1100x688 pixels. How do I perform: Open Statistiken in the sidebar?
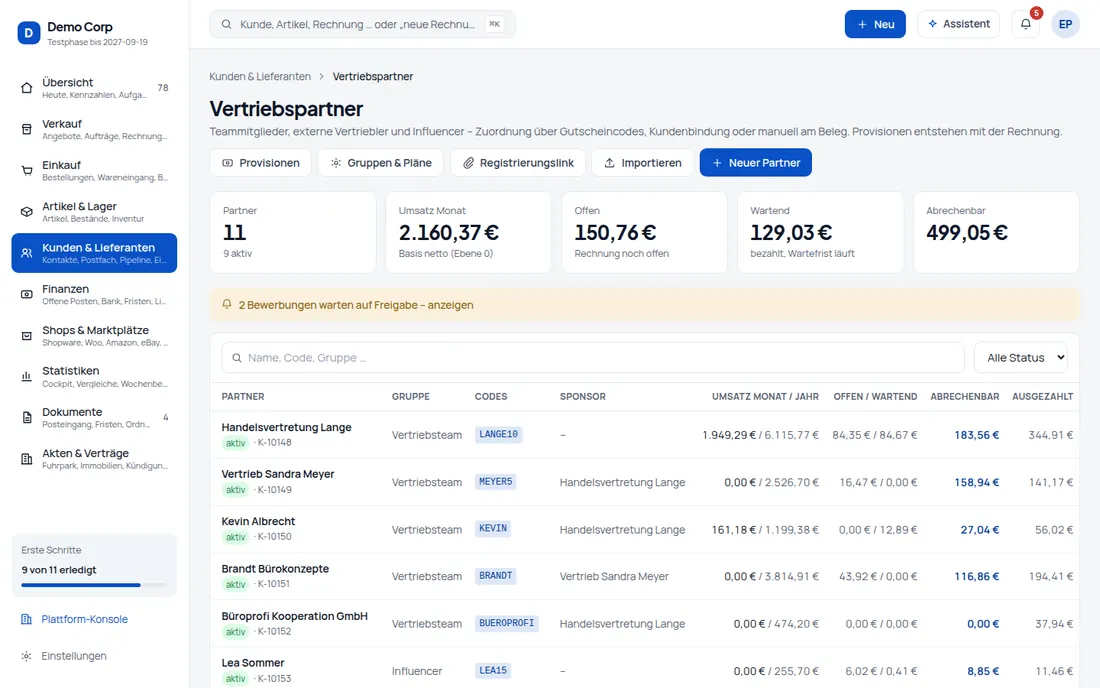(x=94, y=377)
